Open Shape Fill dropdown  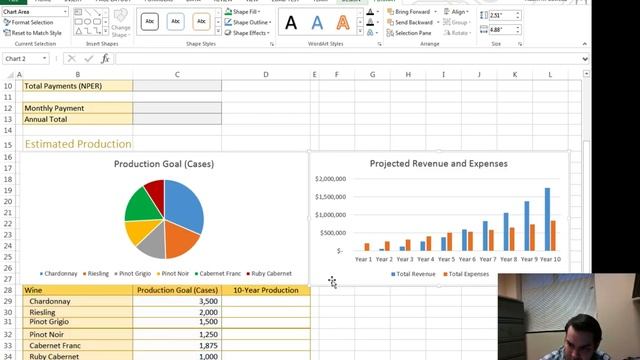pos(243,12)
